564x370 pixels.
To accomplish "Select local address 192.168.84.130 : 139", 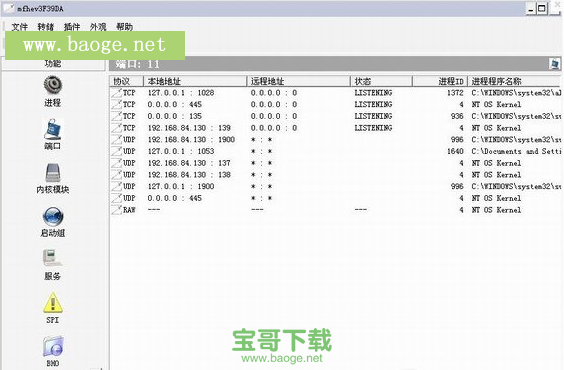I will 189,128.
